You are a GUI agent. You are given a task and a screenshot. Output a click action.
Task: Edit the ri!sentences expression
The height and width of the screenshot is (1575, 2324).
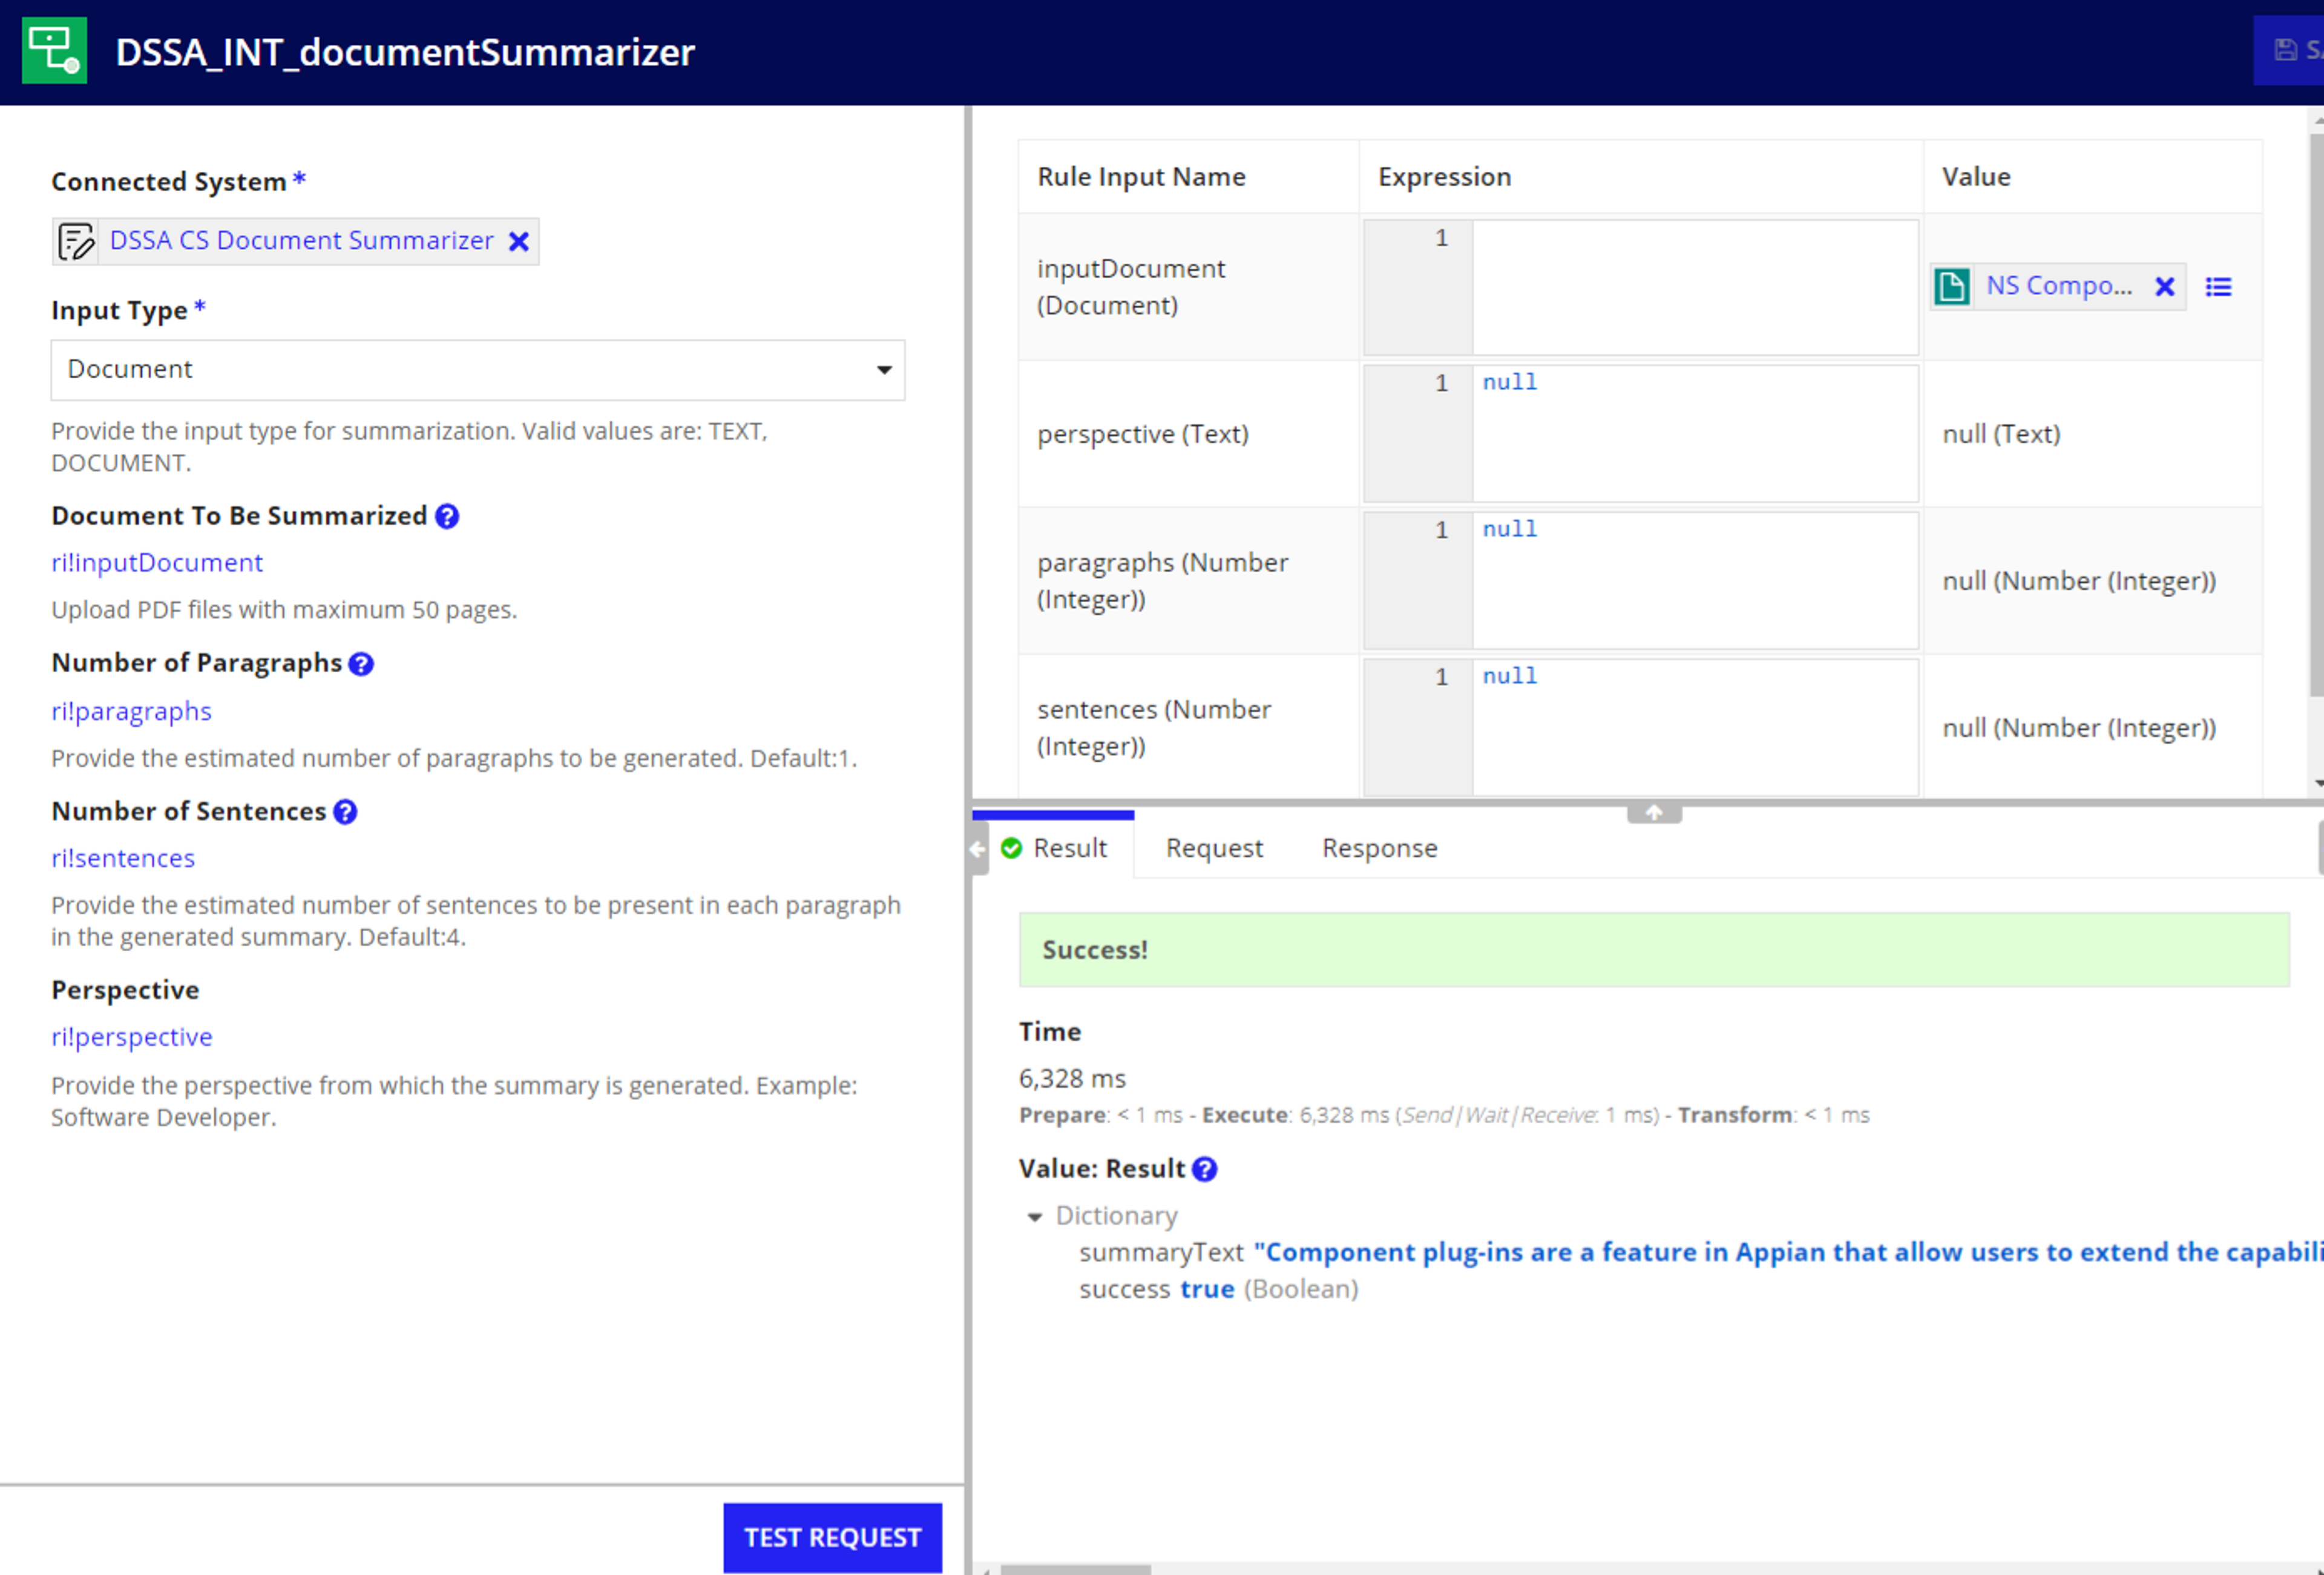pos(123,858)
